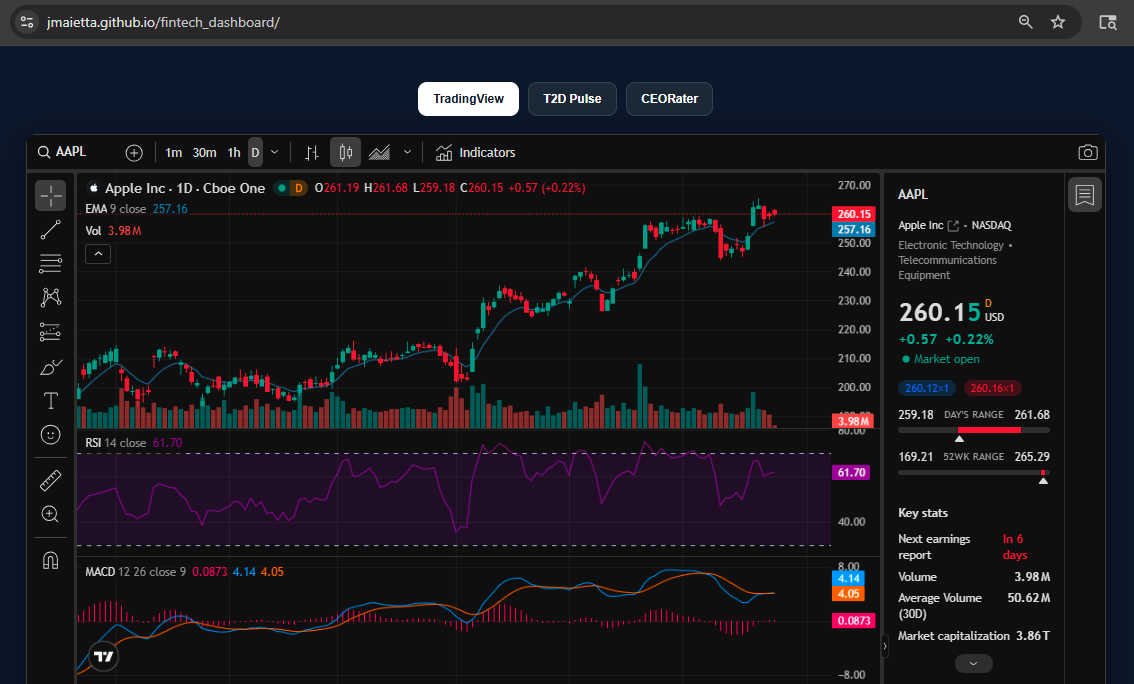Screen dimensions: 1134x684
Task: Click the Average Volume 50.62M value
Action: click(1028, 598)
